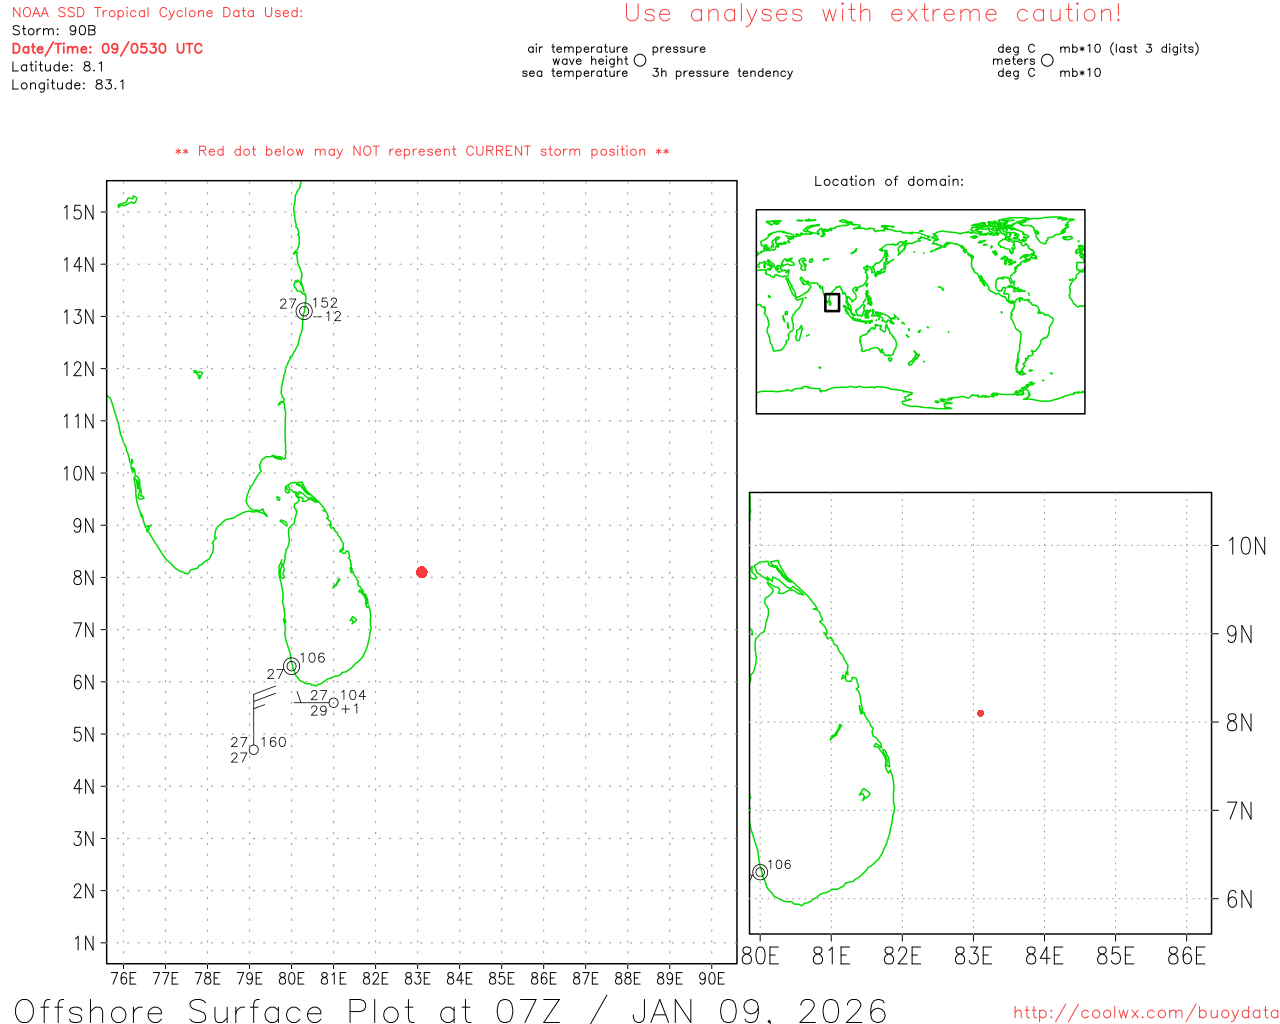Click the buoy circle with pressure 104

point(333,702)
